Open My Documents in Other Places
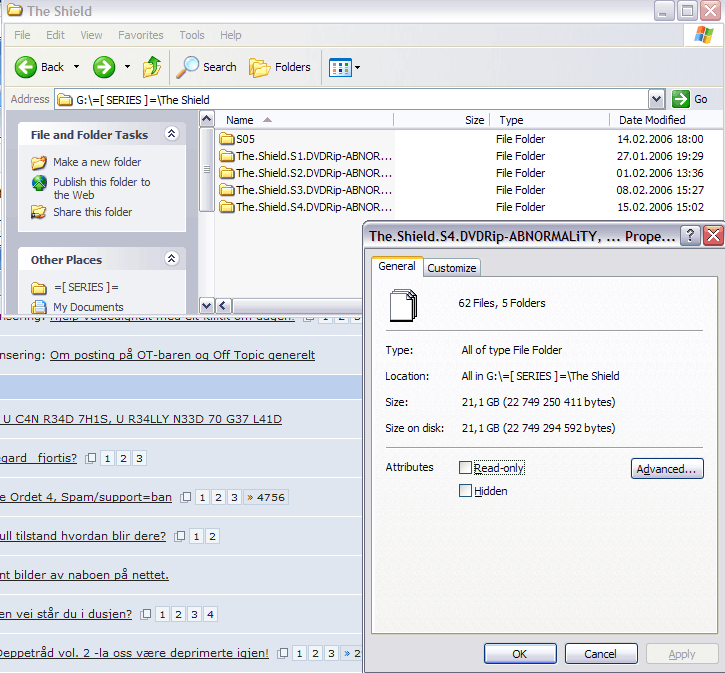This screenshot has height=673, width=725. 88,307
